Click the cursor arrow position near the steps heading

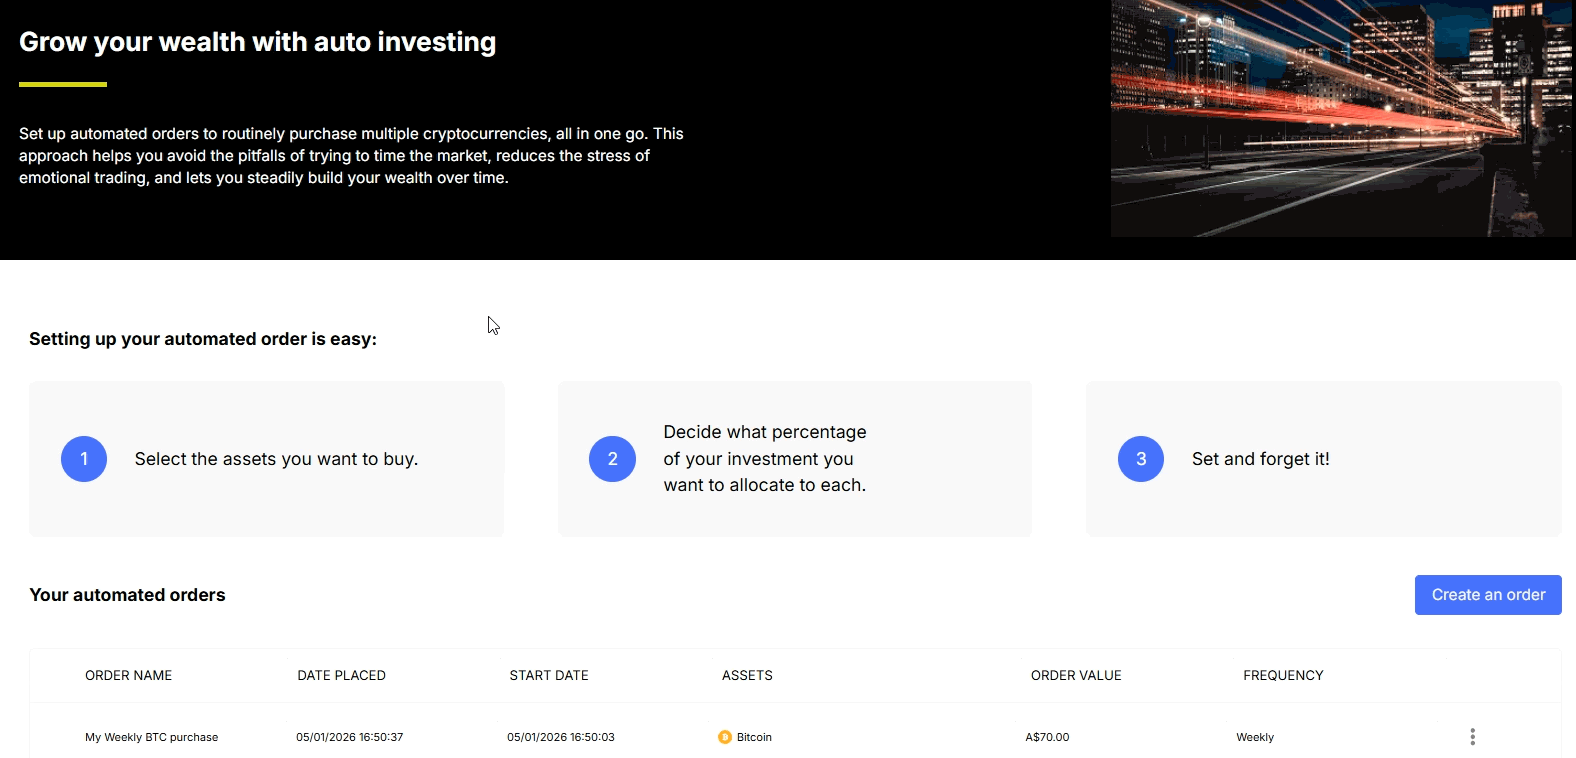pos(491,324)
